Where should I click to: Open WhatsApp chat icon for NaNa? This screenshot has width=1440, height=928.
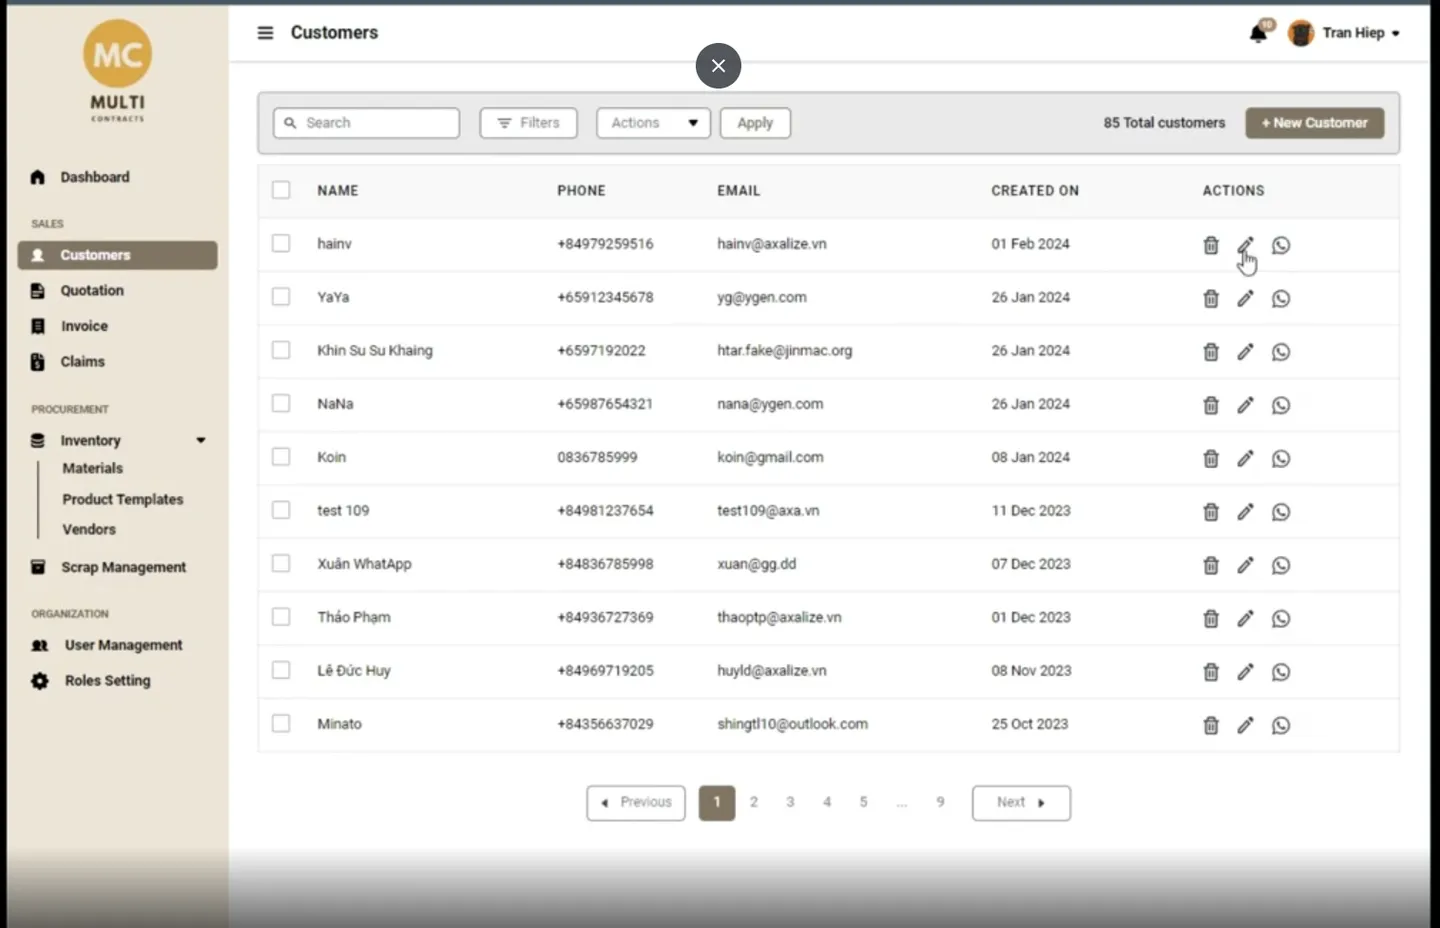click(x=1280, y=405)
